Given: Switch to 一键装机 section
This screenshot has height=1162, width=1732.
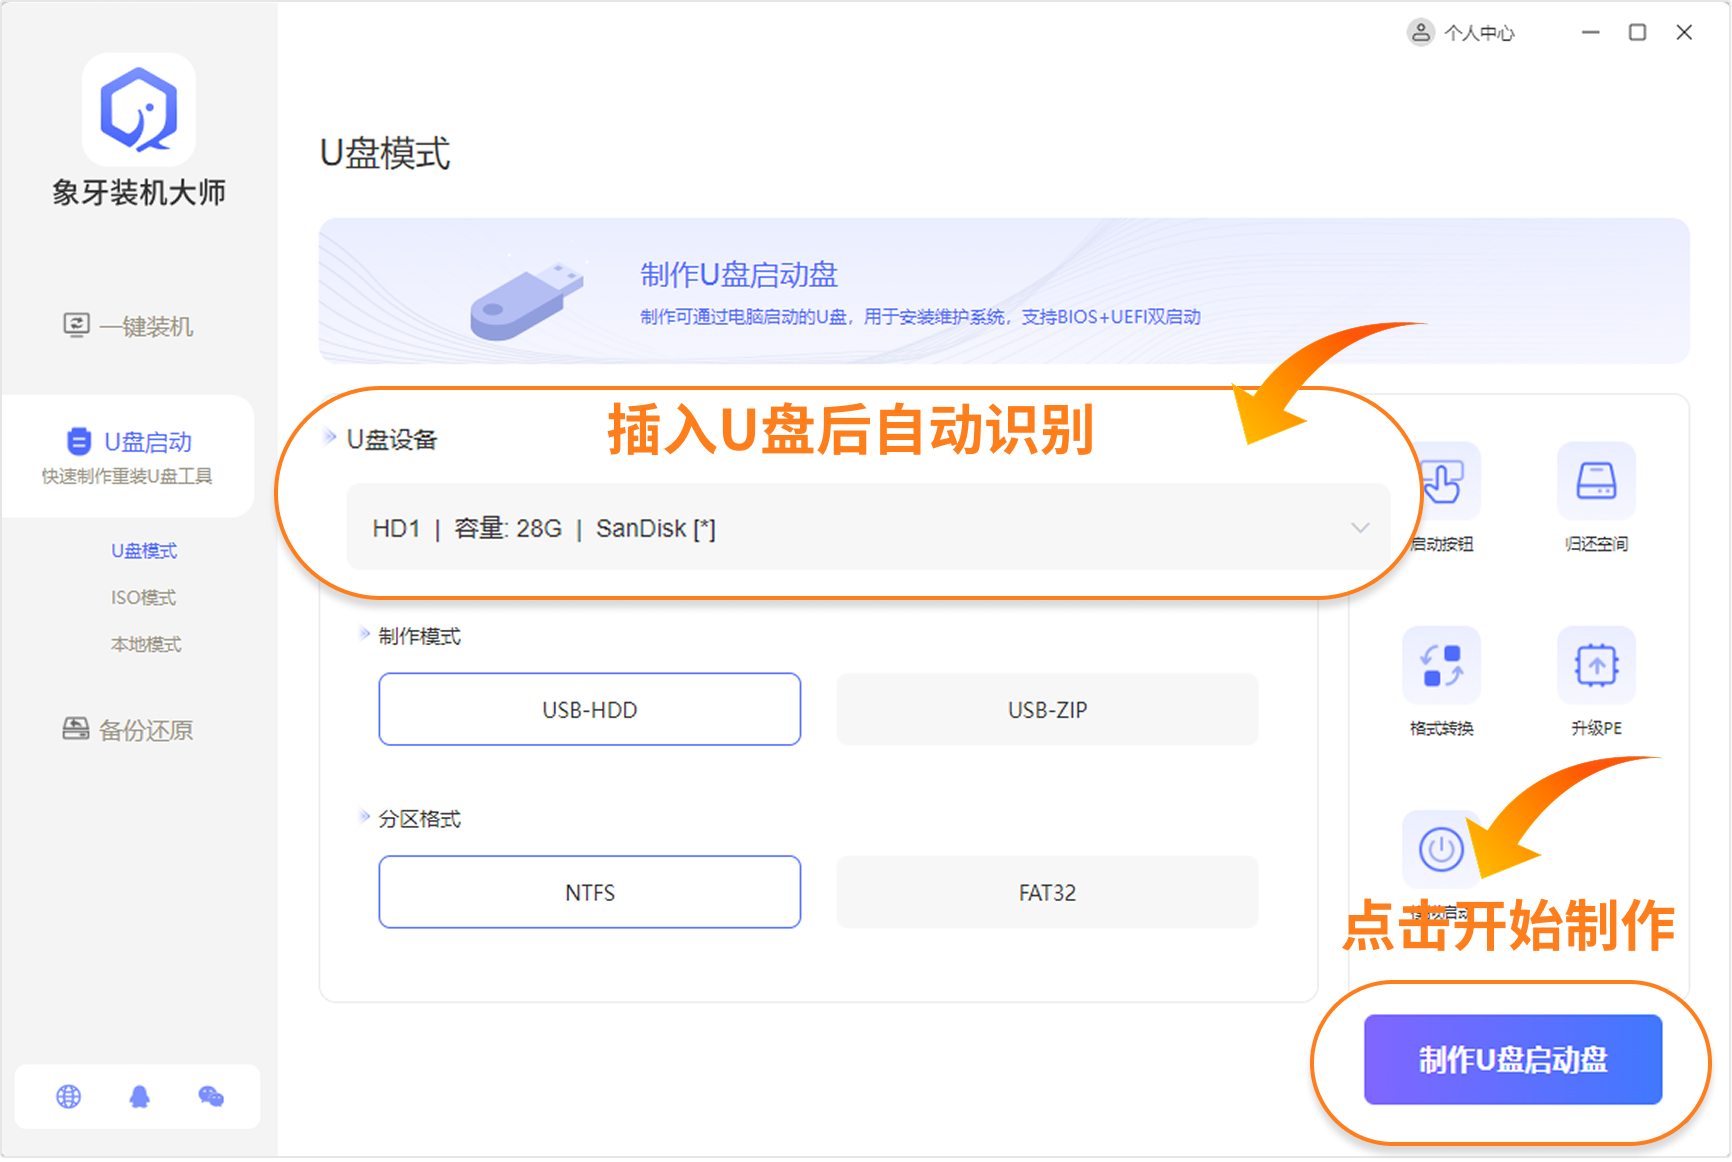Looking at the screenshot, I should point(128,326).
